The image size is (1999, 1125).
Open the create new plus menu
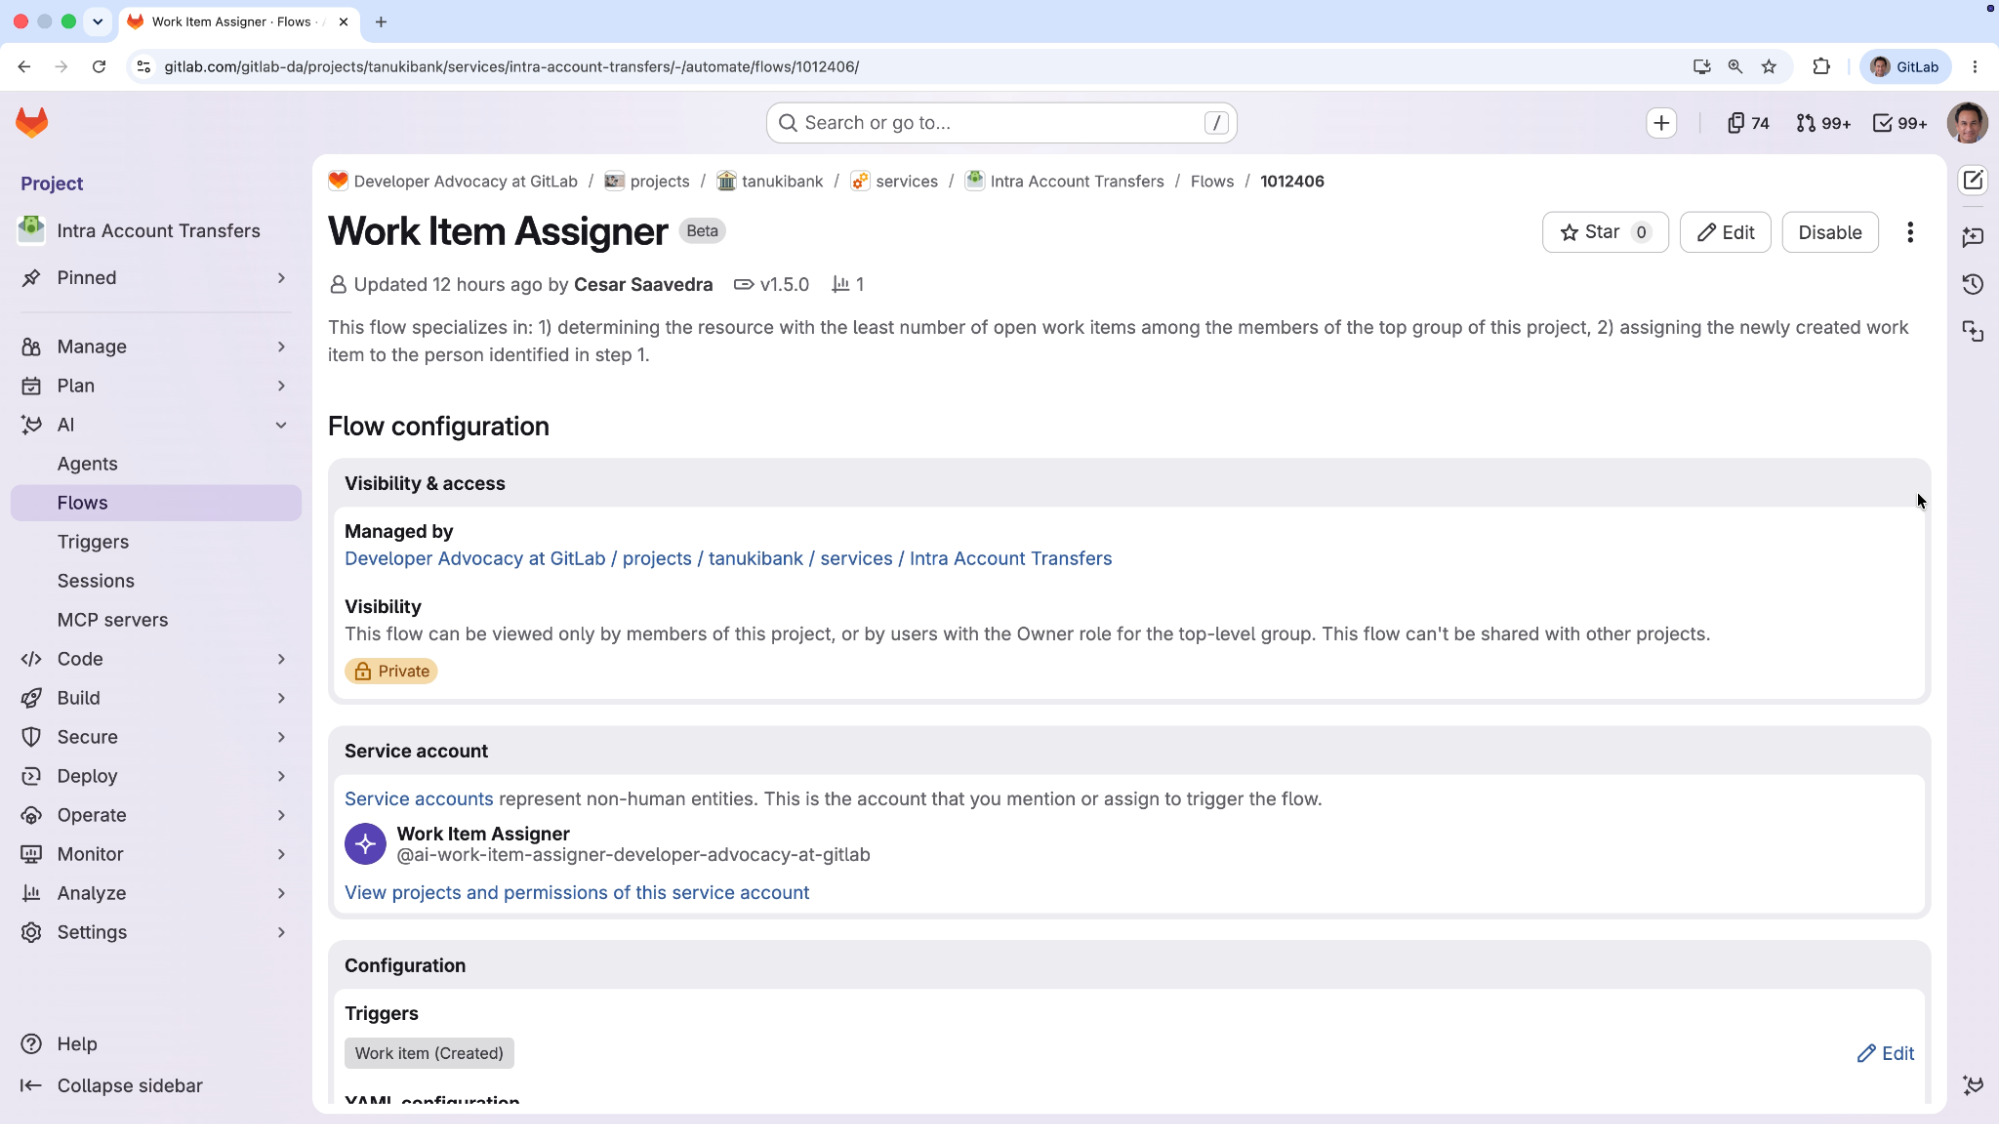pyautogui.click(x=1661, y=123)
